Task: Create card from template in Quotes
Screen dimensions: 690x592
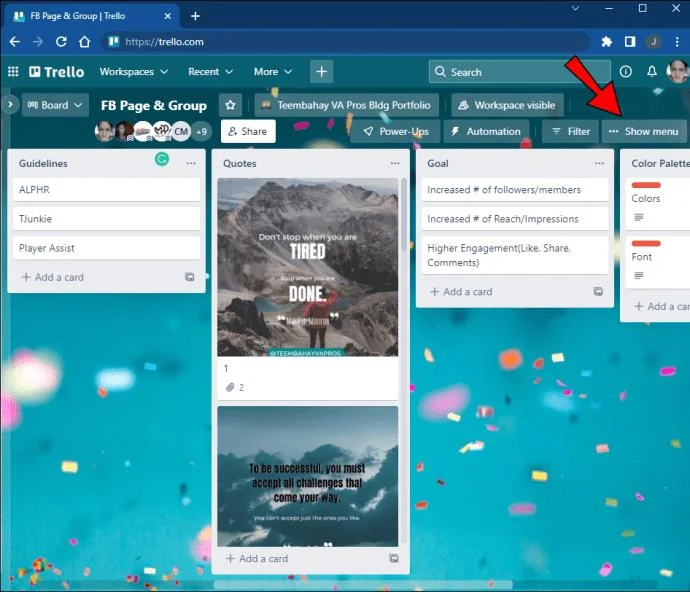Action: (394, 558)
